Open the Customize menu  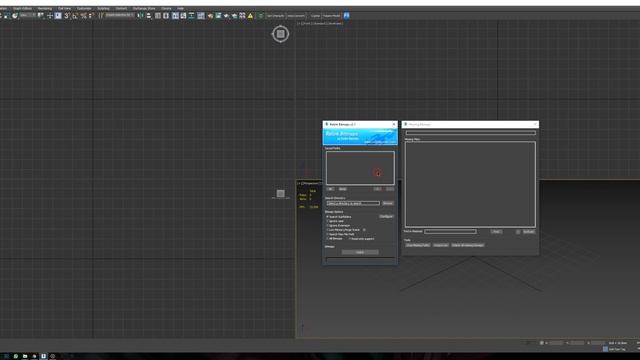[x=84, y=8]
